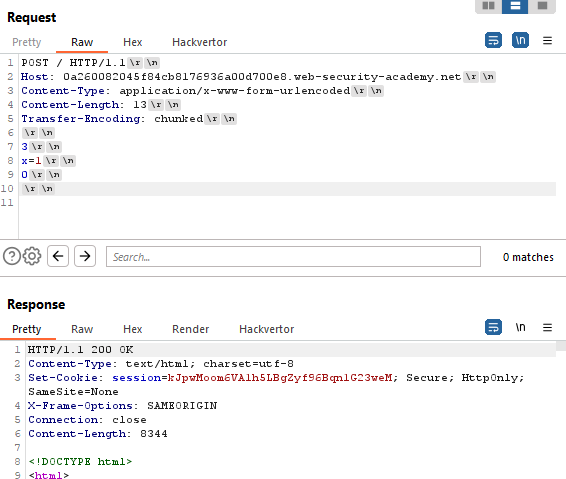Click response Content-Length value 8344
Screen dimensions: 566x479
[x=154, y=434]
